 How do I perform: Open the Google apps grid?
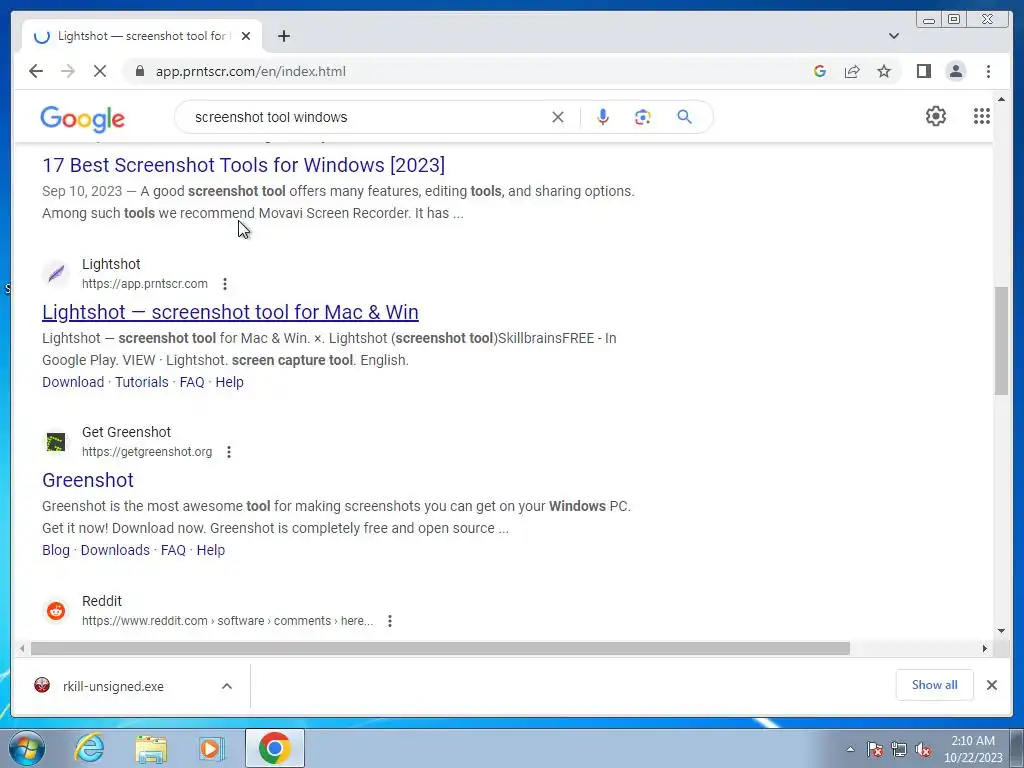pos(982,116)
